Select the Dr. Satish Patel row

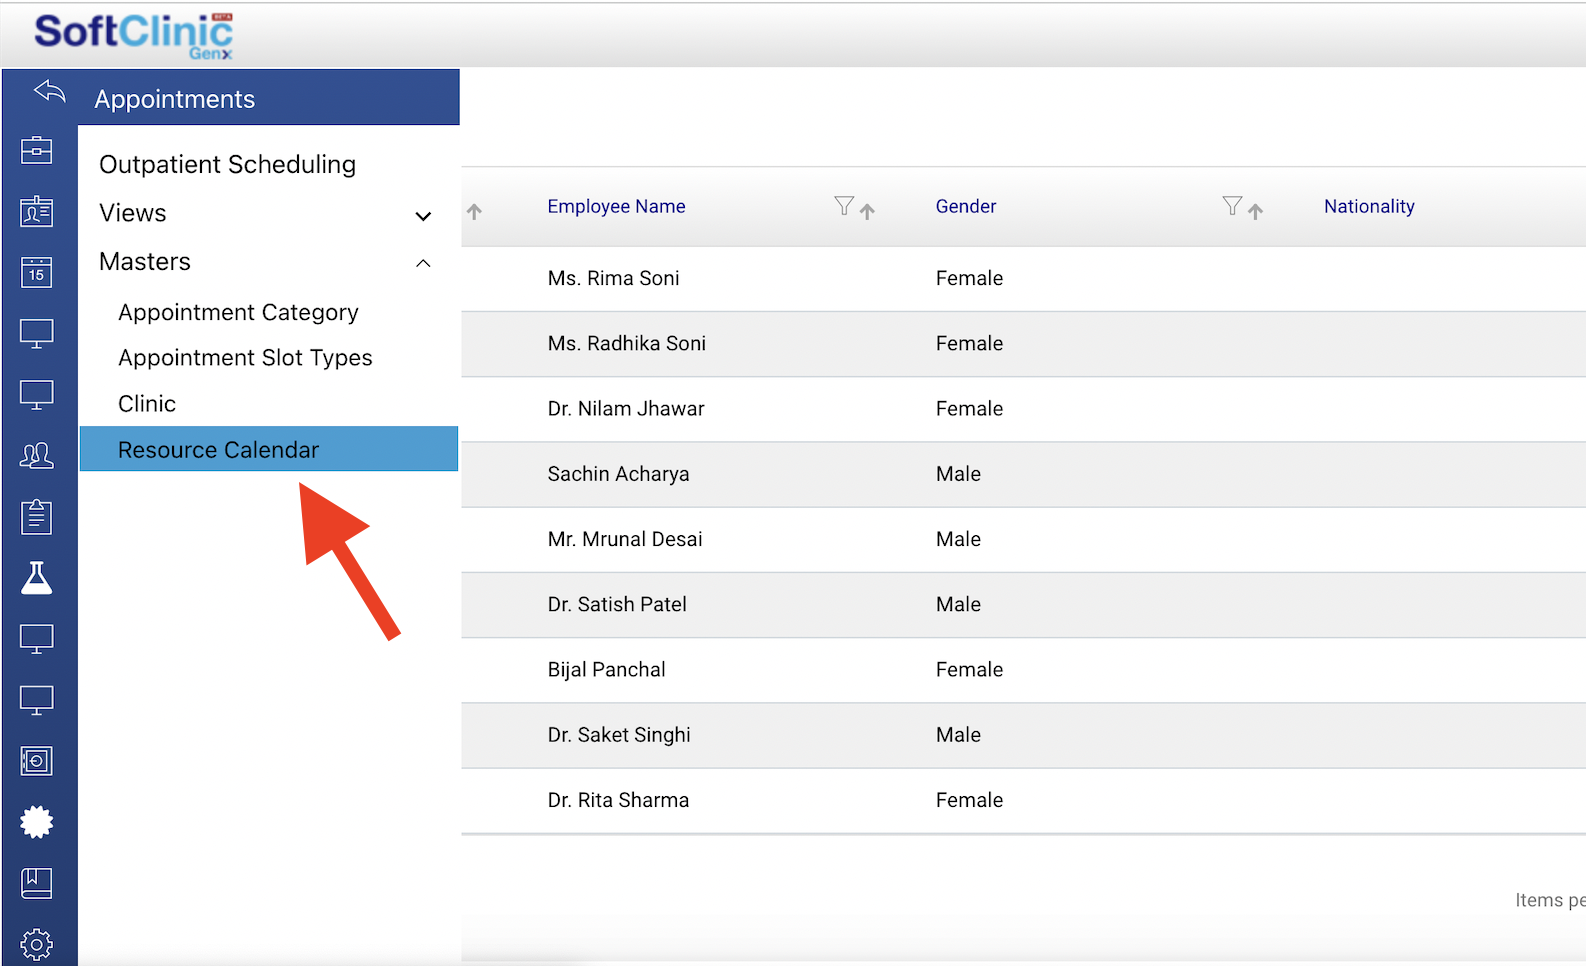point(617,604)
